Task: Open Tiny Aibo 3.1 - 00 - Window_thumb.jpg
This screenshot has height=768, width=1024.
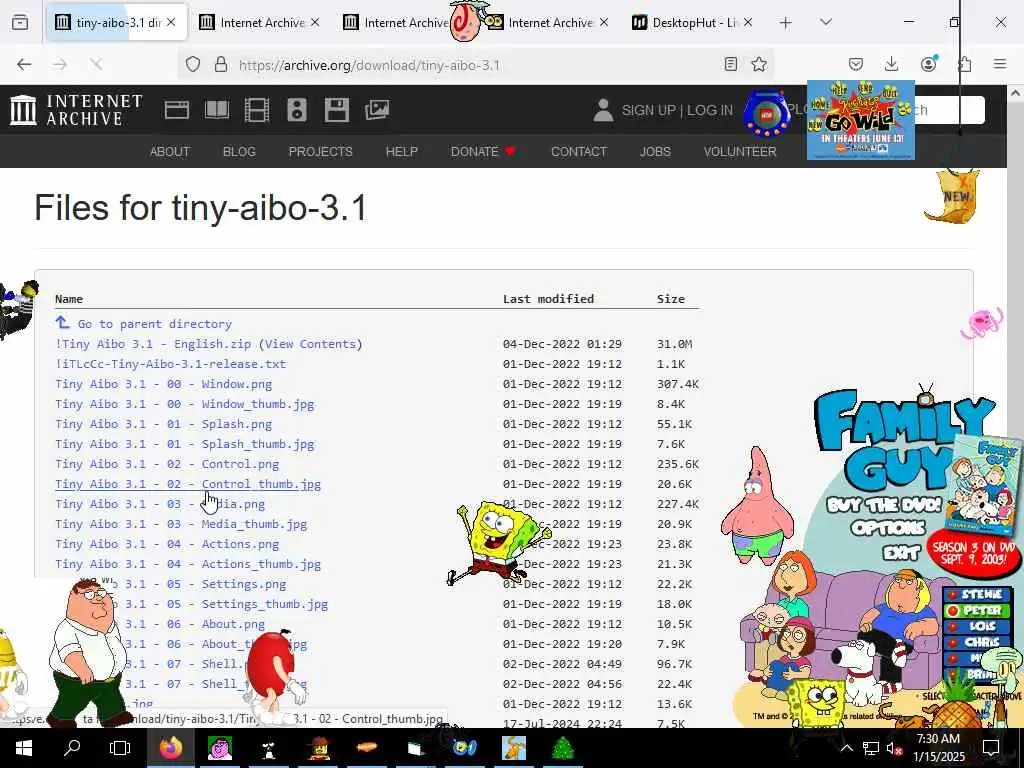Action: click(185, 404)
